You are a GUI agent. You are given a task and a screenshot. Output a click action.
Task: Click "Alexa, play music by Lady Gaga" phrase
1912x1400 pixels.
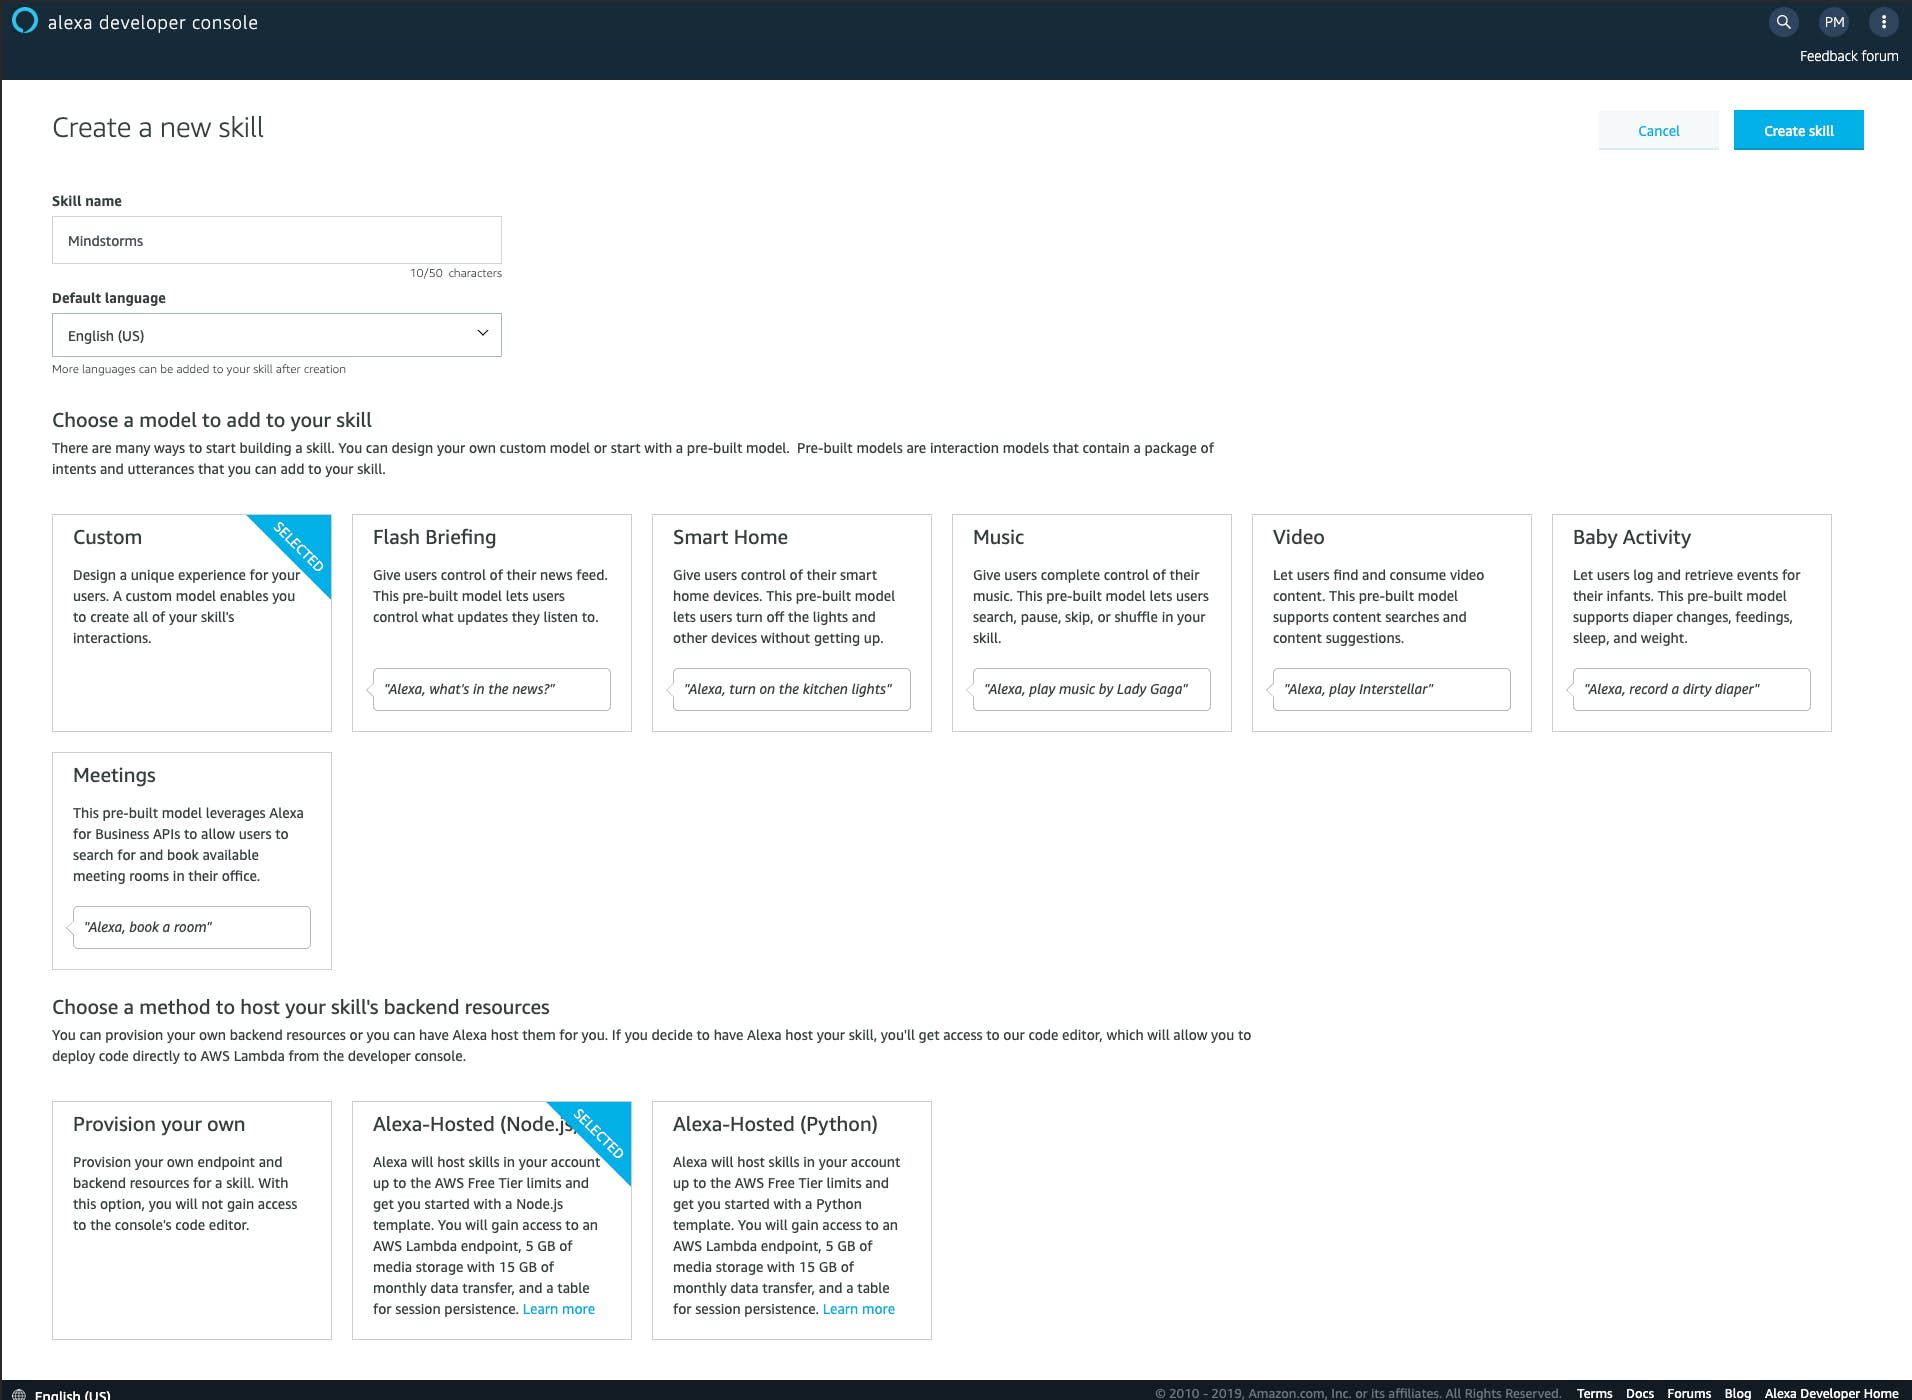coord(1092,689)
